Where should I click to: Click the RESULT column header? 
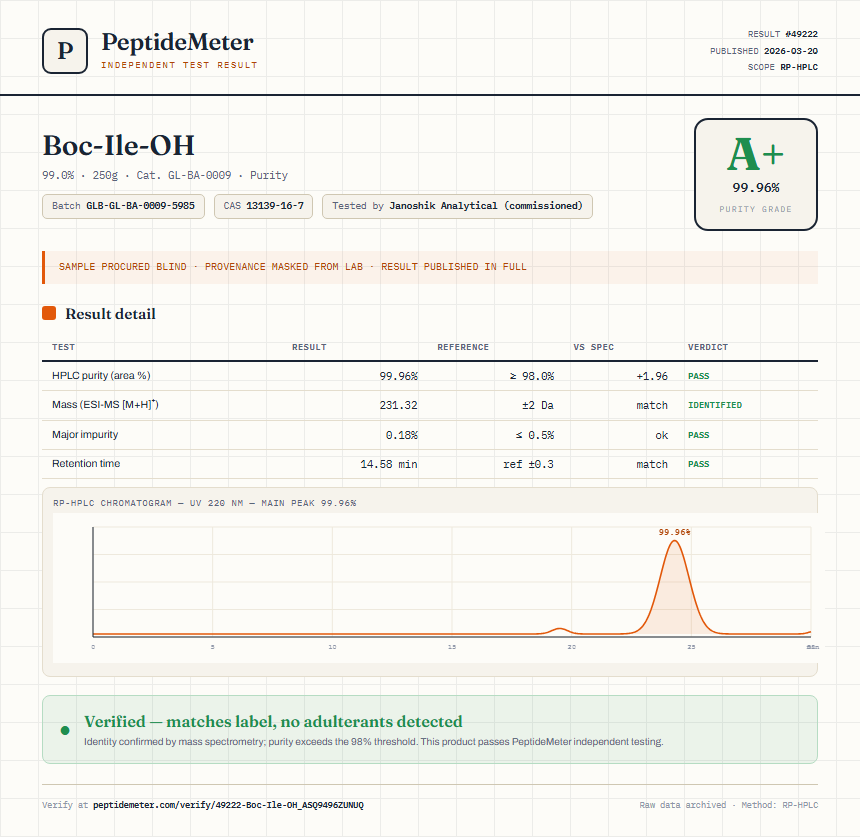(309, 347)
